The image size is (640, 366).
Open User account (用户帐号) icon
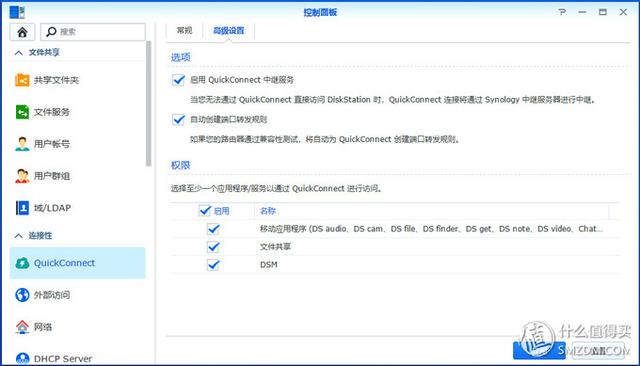click(x=22, y=144)
